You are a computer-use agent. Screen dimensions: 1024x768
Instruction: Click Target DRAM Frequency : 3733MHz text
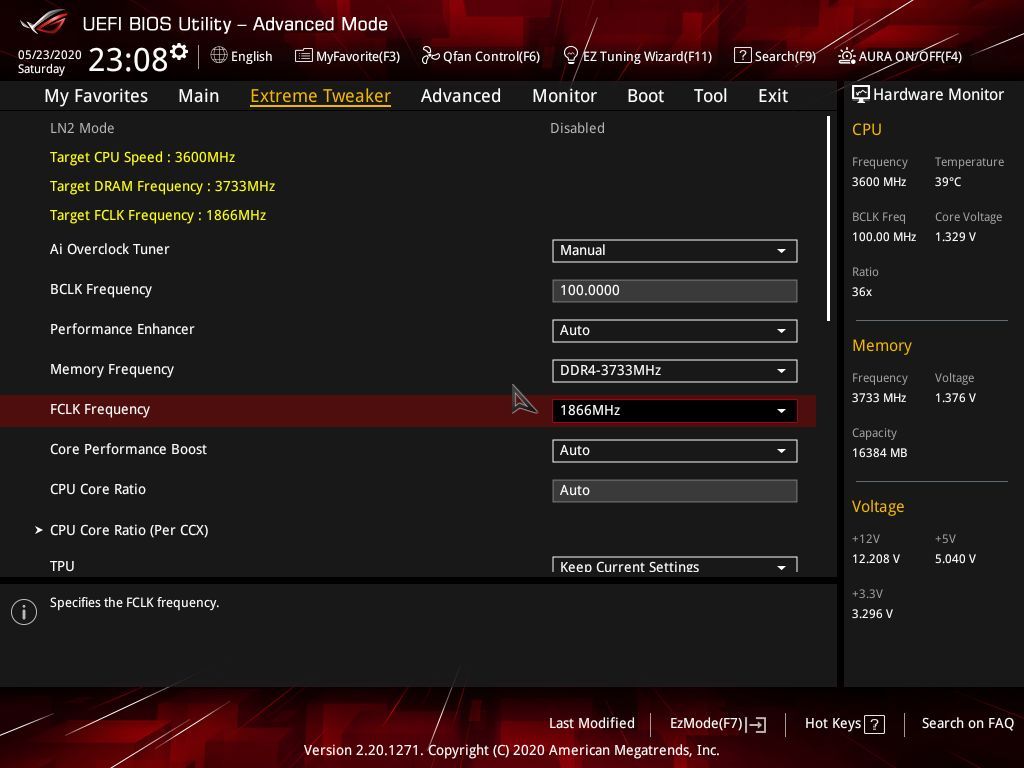click(162, 186)
